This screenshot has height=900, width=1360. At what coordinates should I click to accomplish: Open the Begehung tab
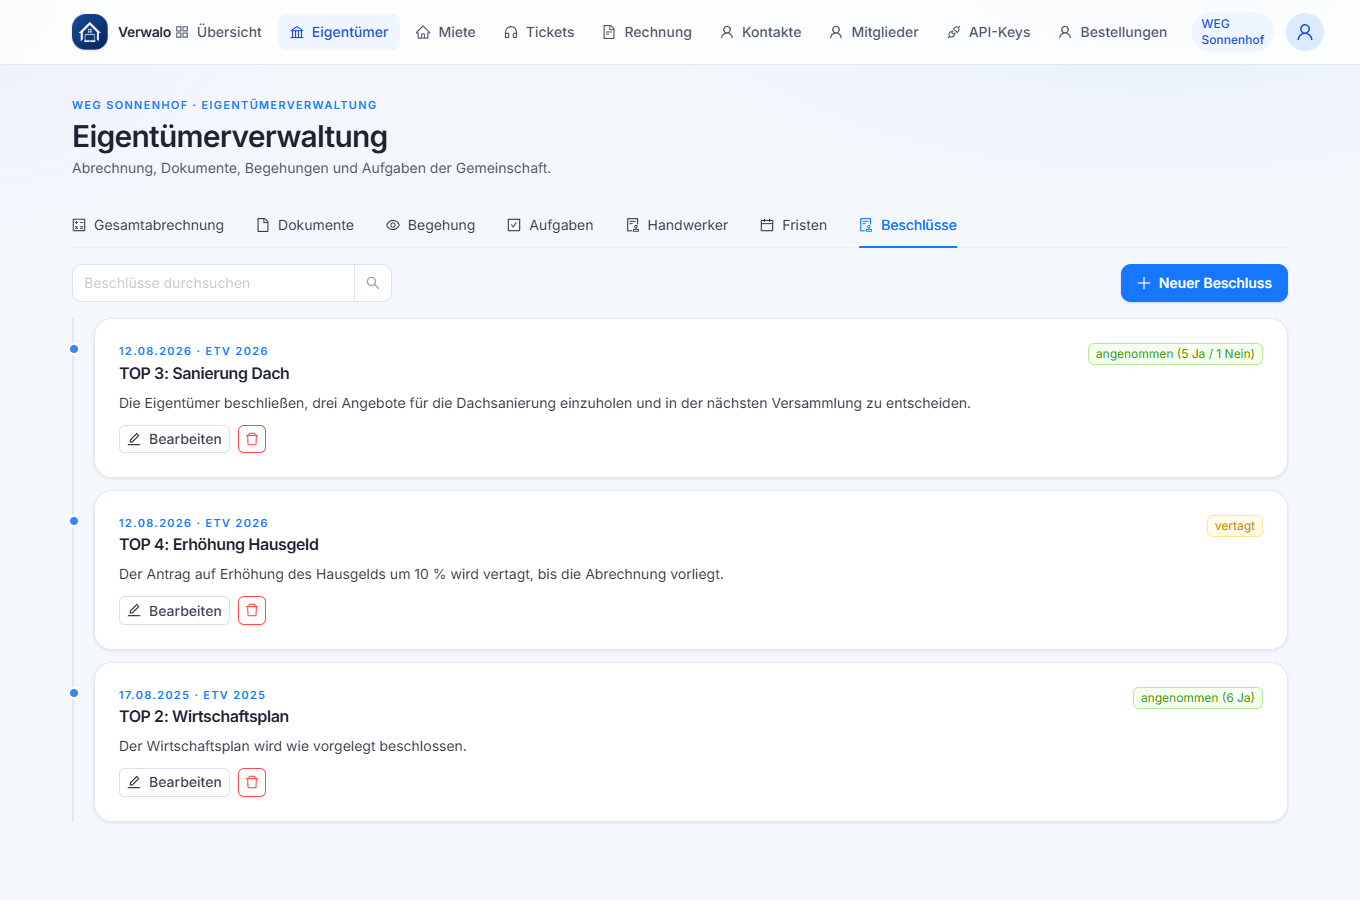pyautogui.click(x=431, y=225)
